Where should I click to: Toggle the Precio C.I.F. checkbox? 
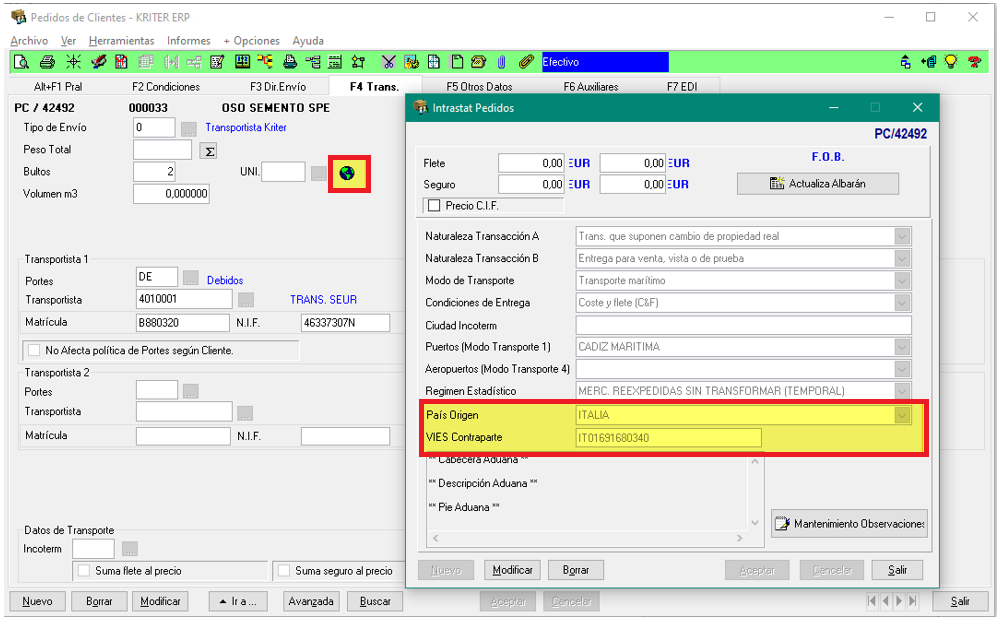434,206
